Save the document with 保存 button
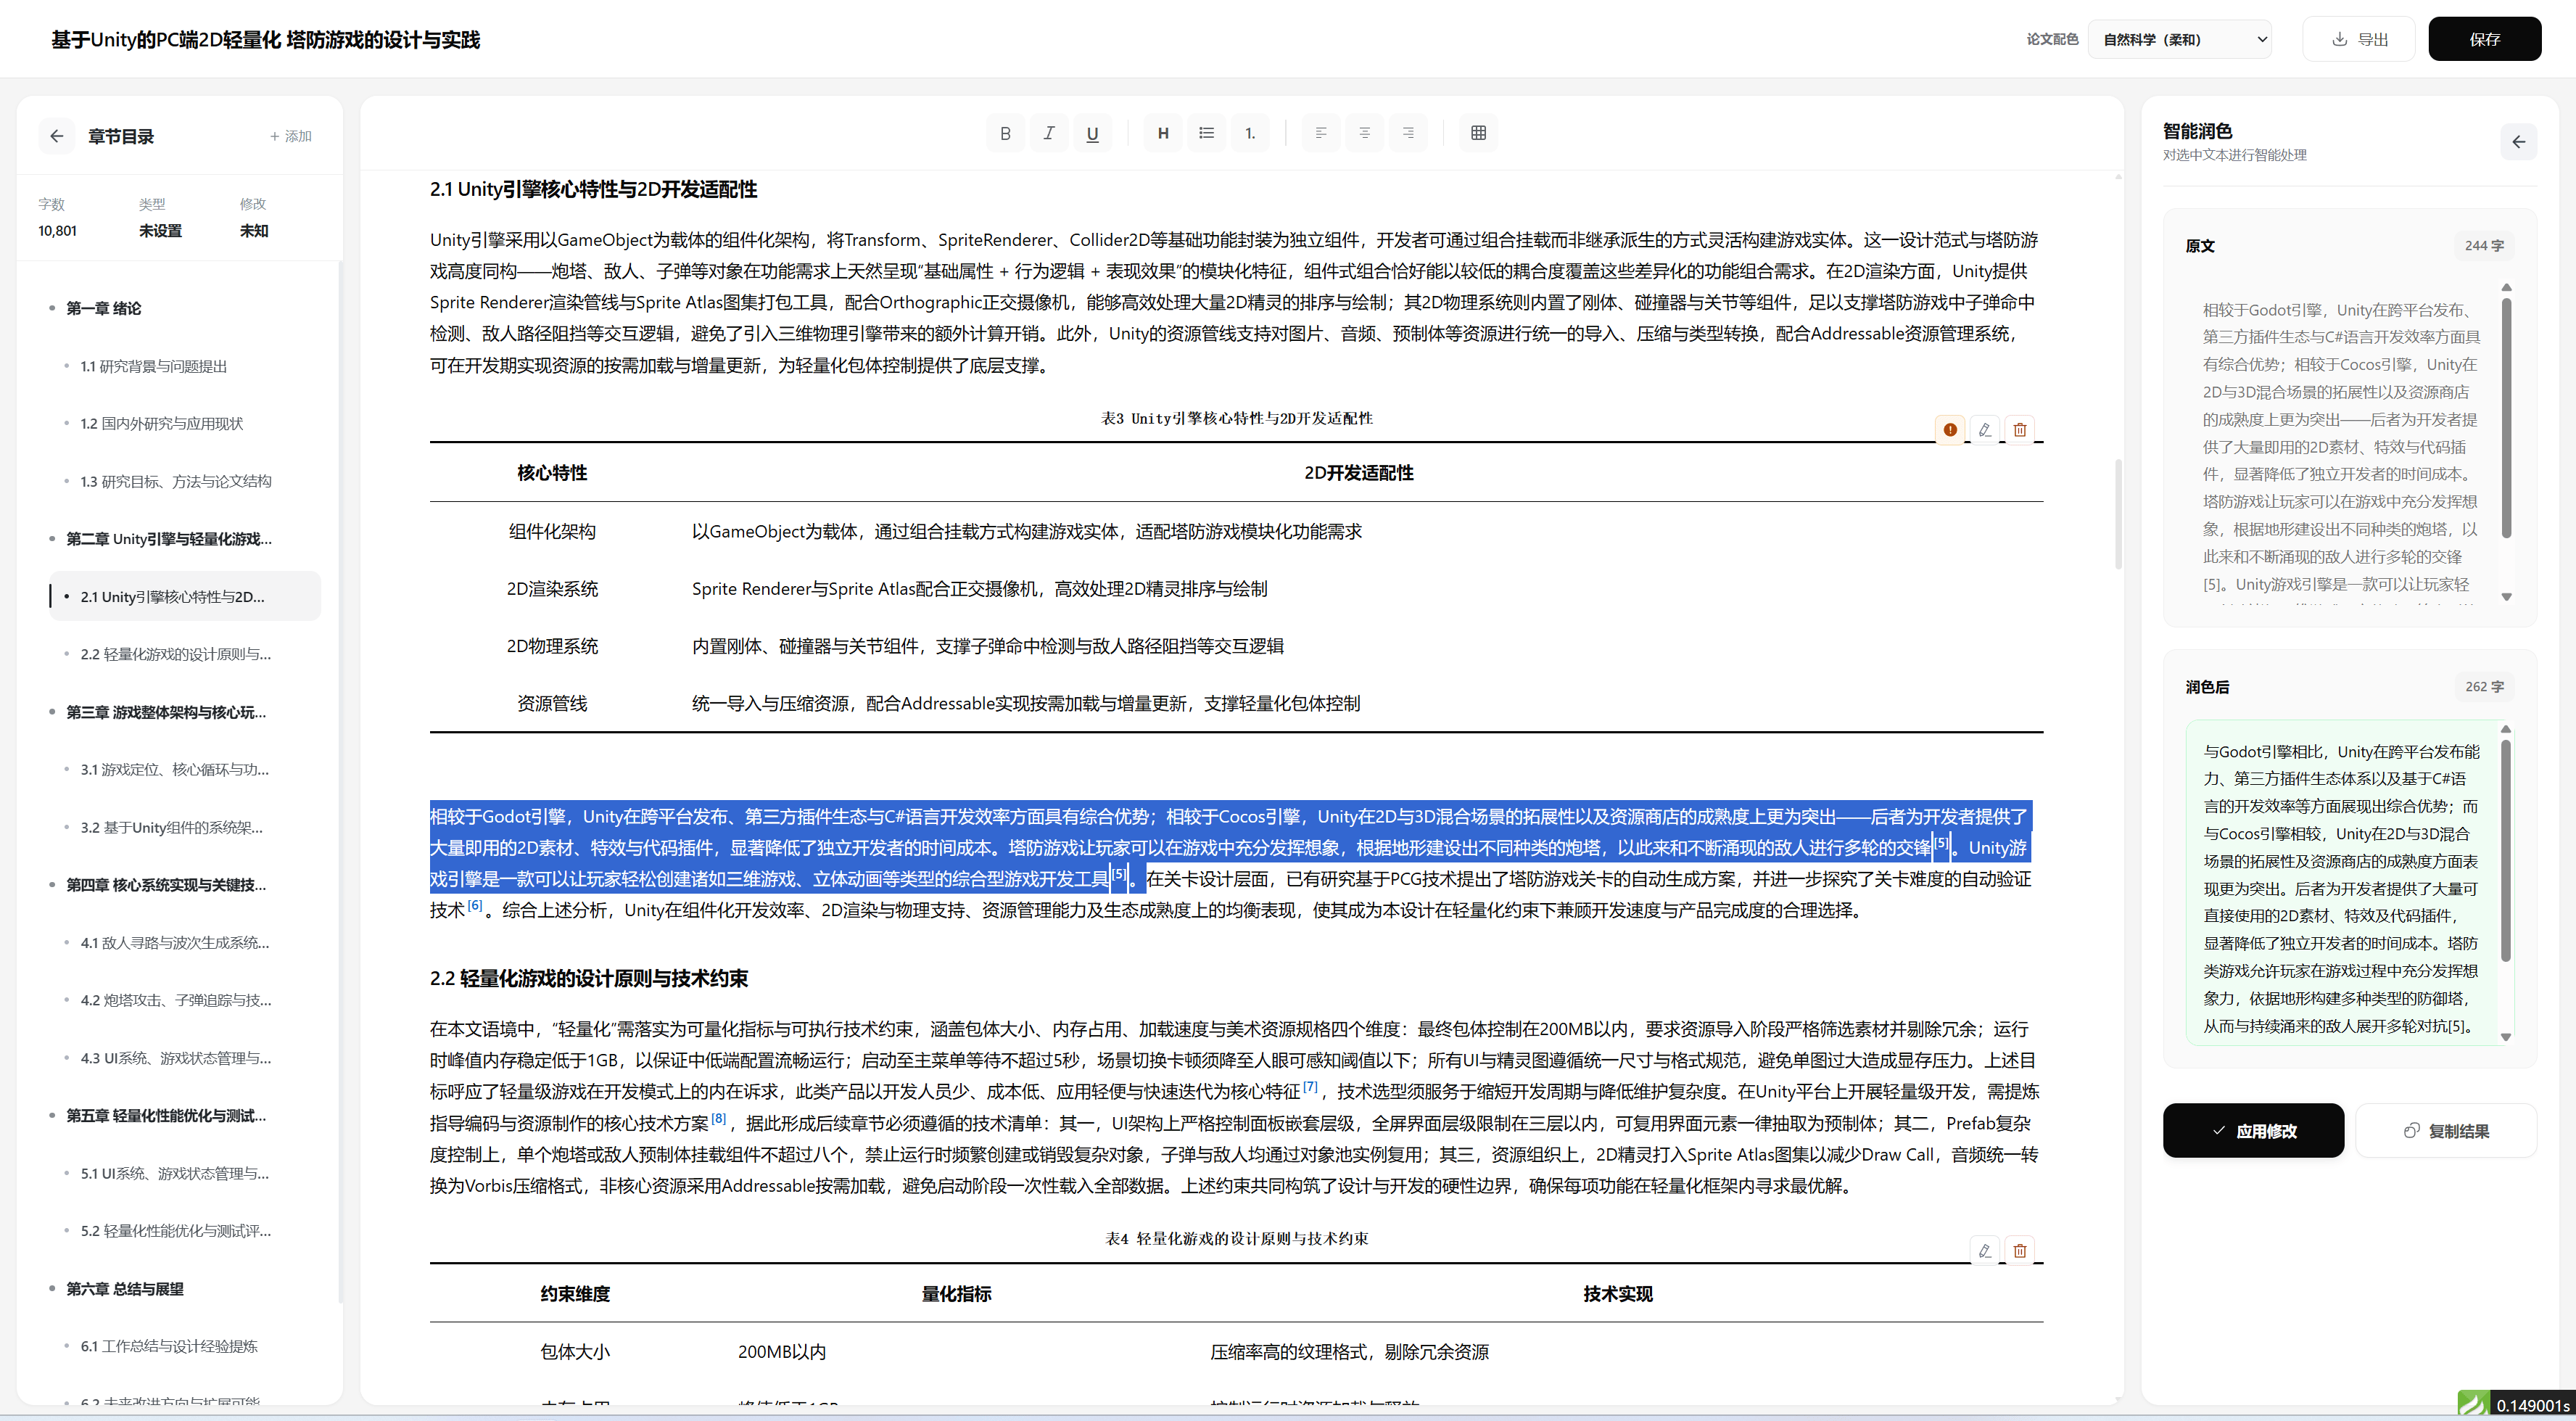This screenshot has height=1421, width=2576. pyautogui.click(x=2485, y=39)
